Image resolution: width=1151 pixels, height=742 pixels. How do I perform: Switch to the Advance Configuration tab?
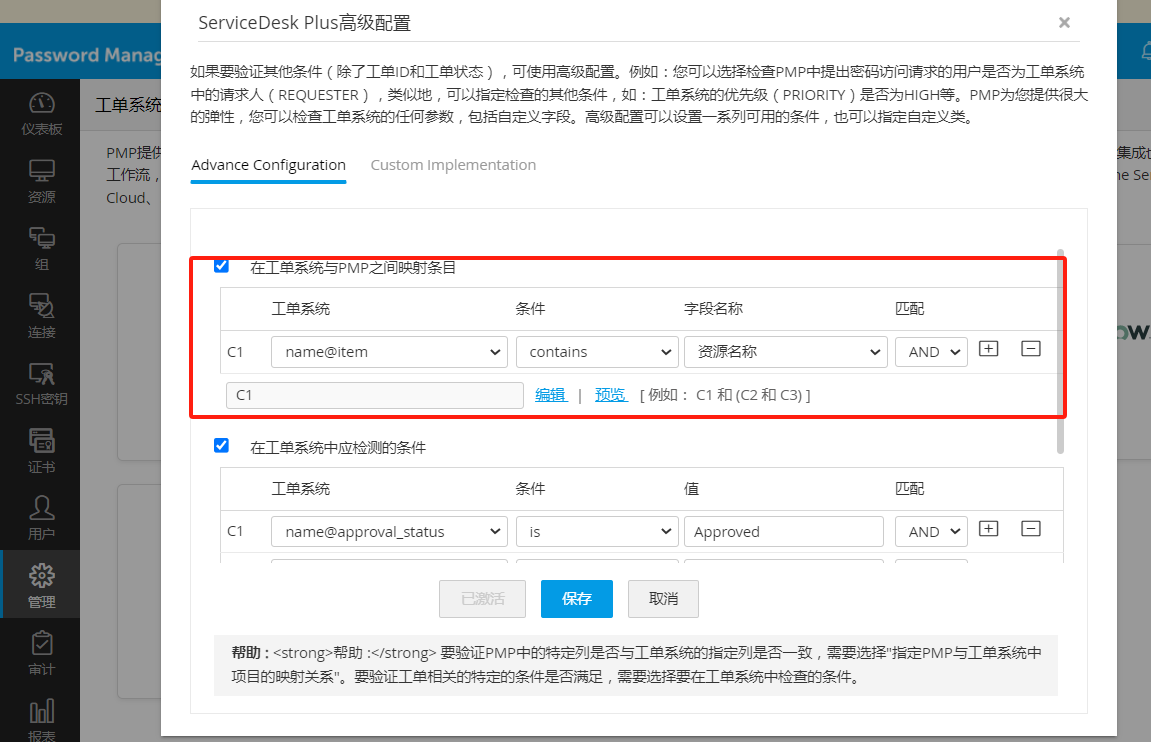coord(268,165)
